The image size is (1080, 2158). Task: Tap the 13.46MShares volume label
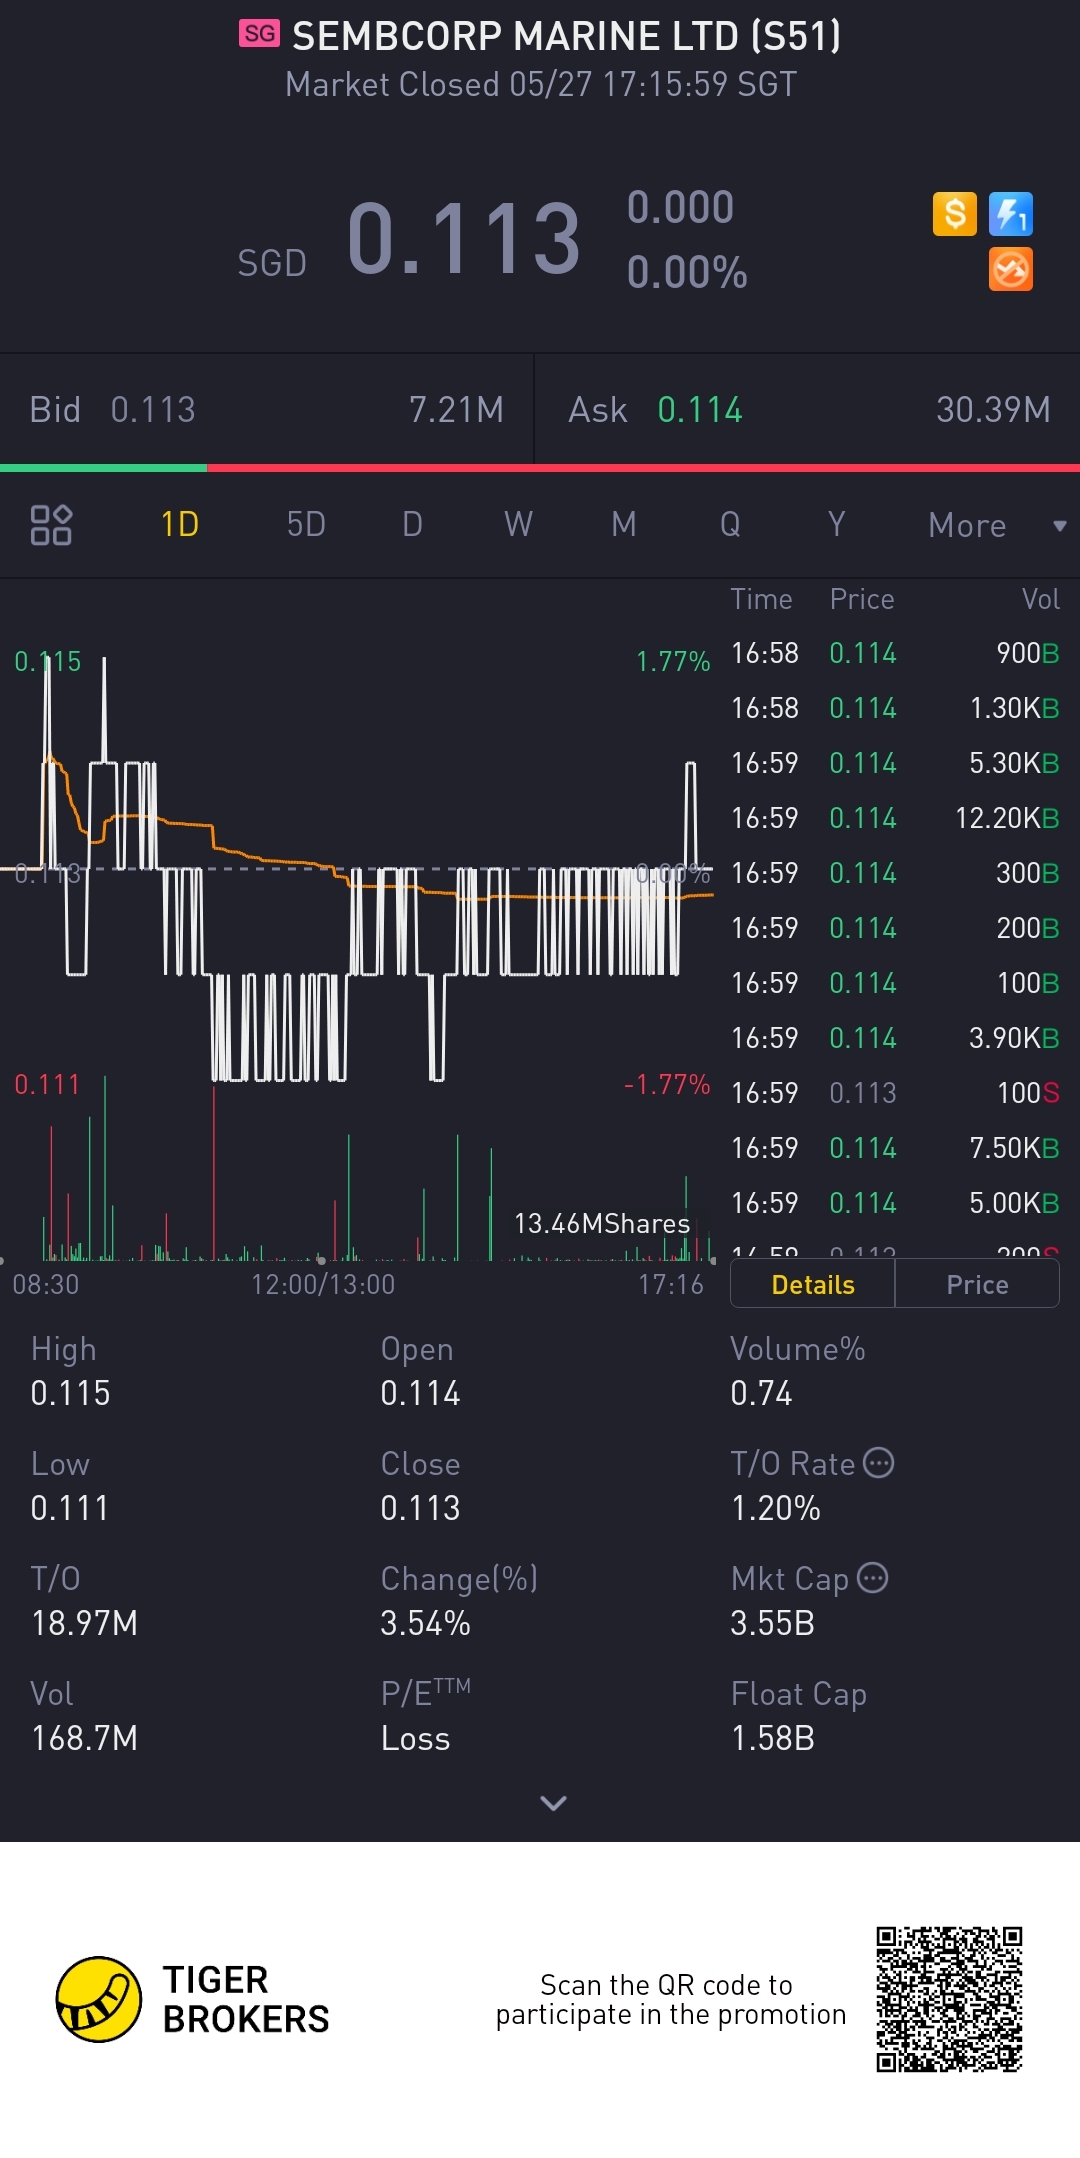click(x=601, y=1224)
